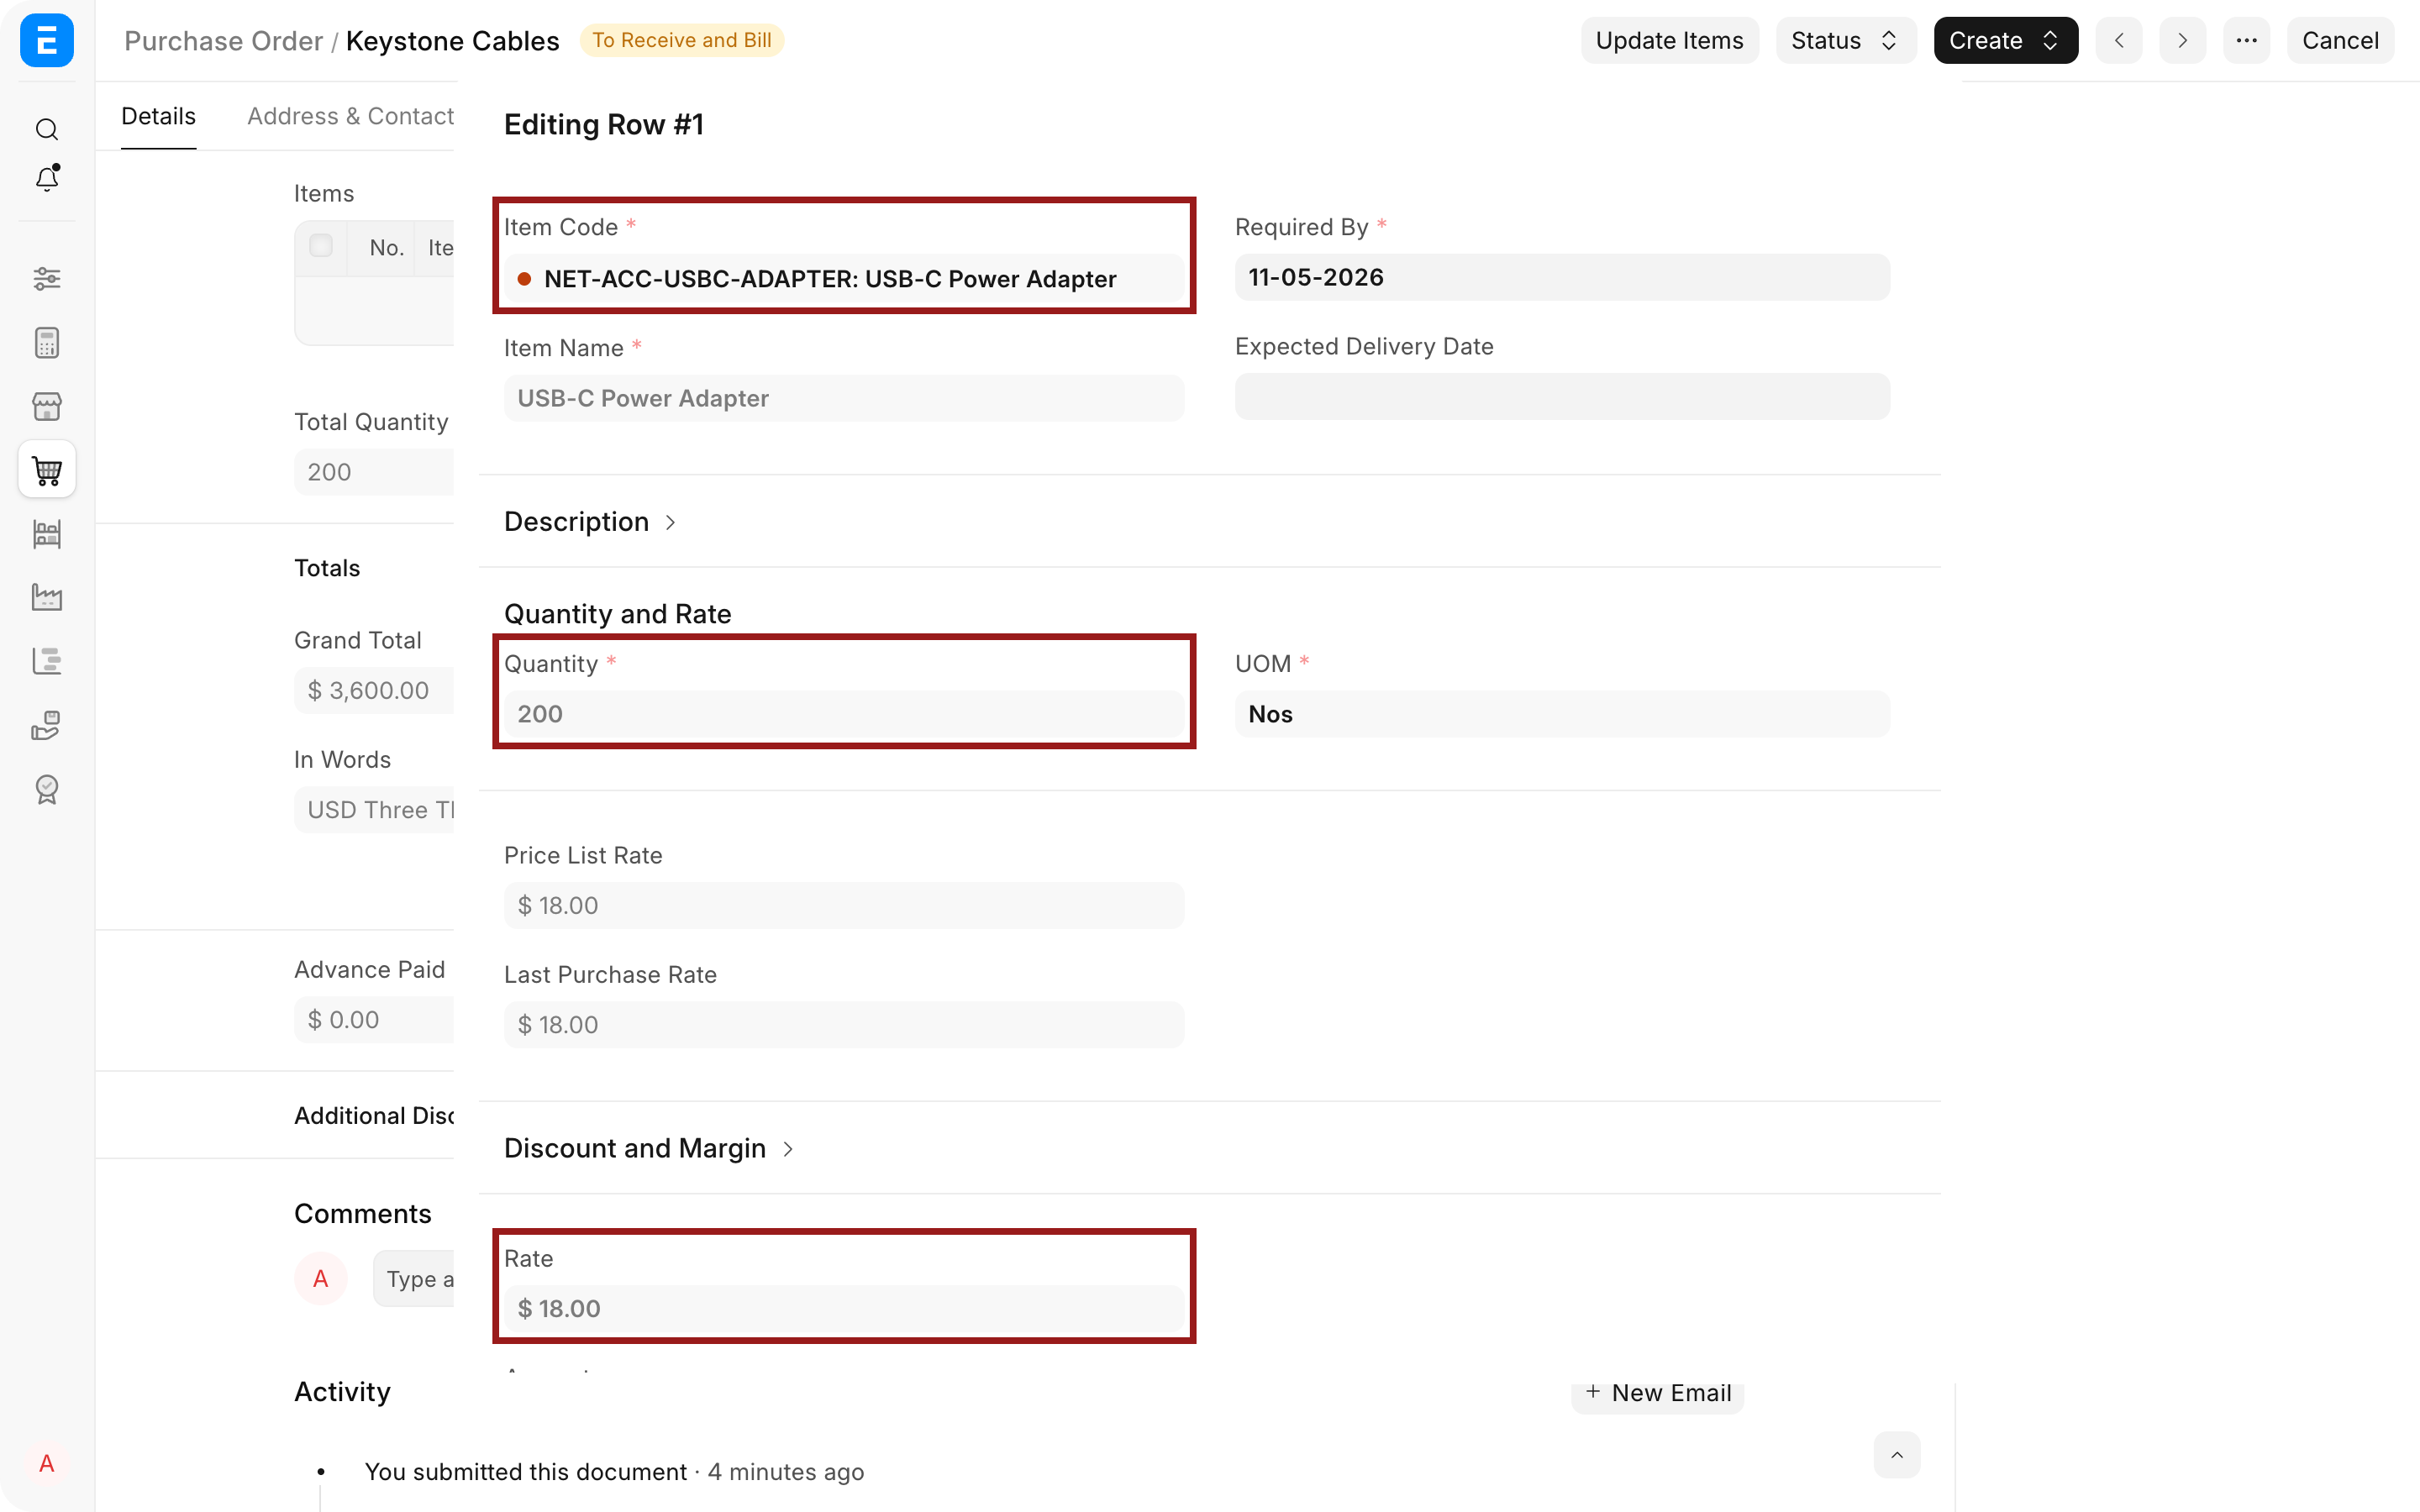Switch to the Address & Contact tab
The width and height of the screenshot is (2420, 1512).
click(x=350, y=116)
